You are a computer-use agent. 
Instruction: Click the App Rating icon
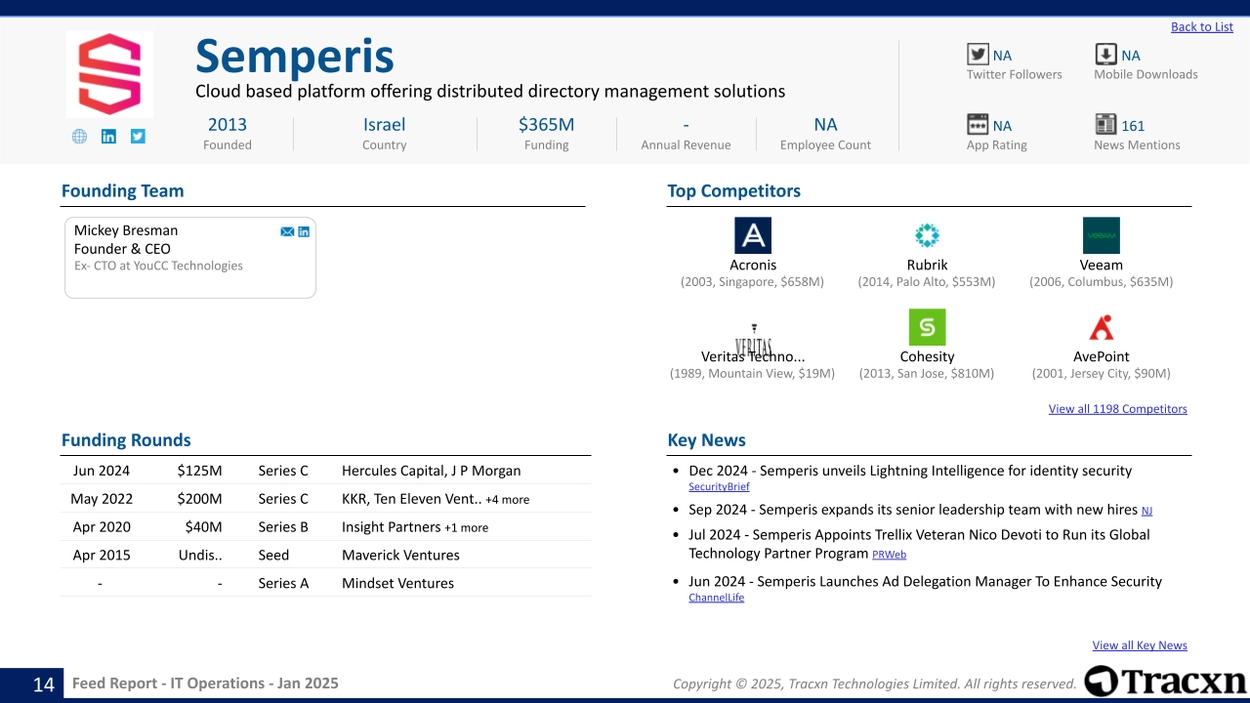[977, 124]
